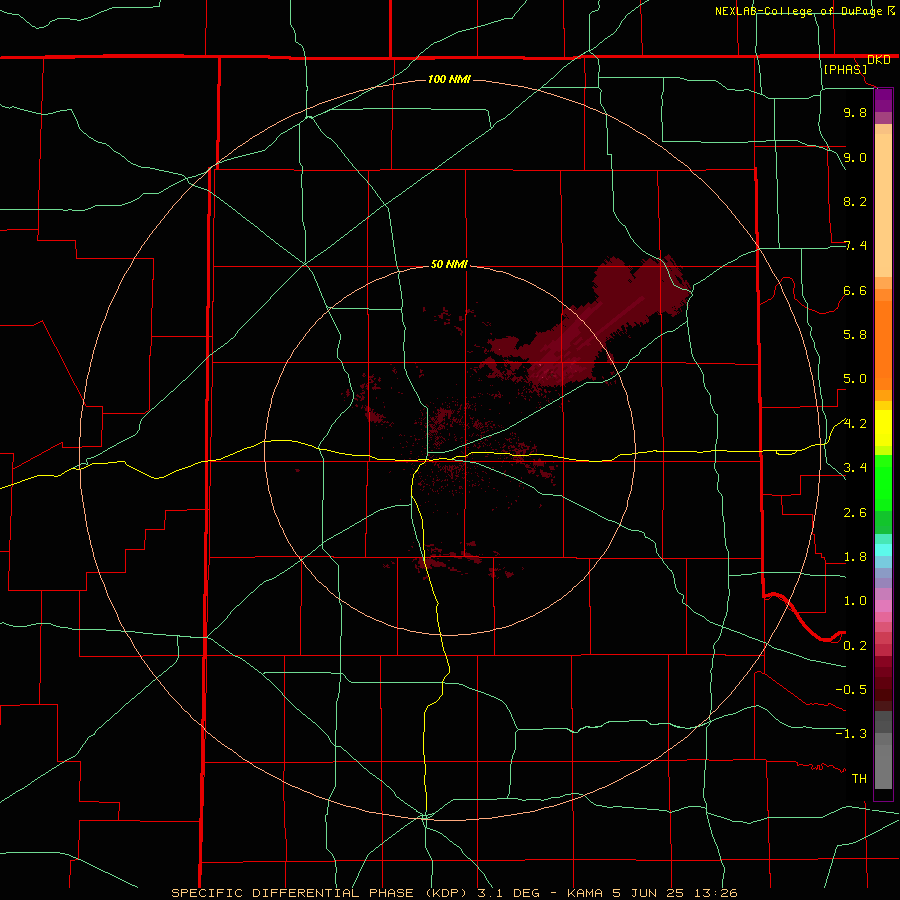The height and width of the screenshot is (900, 900).
Task: Click the Specific Differential Phase caption text
Action: pyautogui.click(x=454, y=893)
